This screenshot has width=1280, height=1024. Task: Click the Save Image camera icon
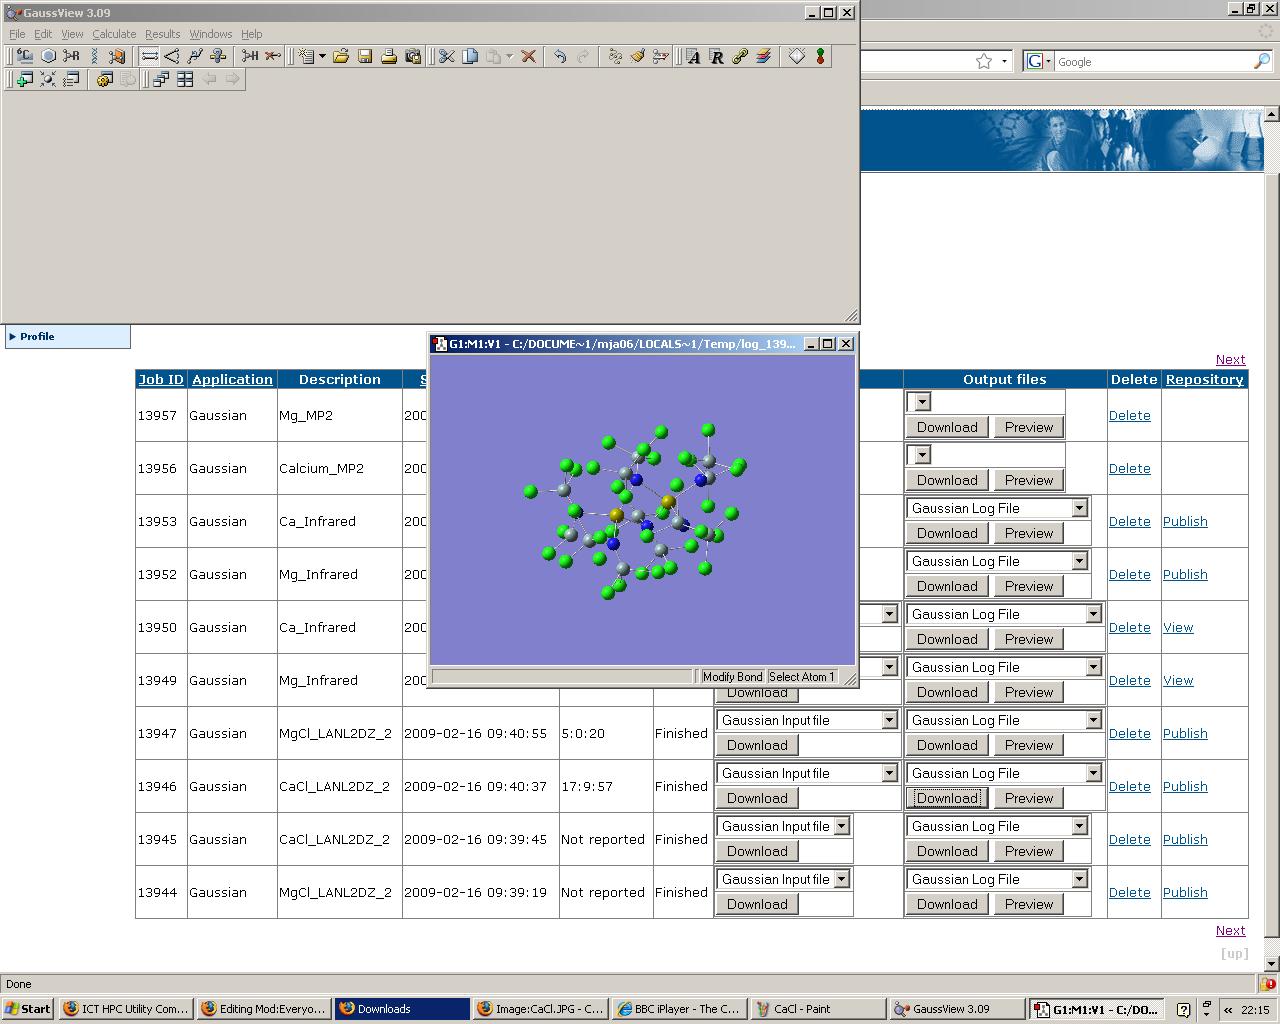point(413,56)
